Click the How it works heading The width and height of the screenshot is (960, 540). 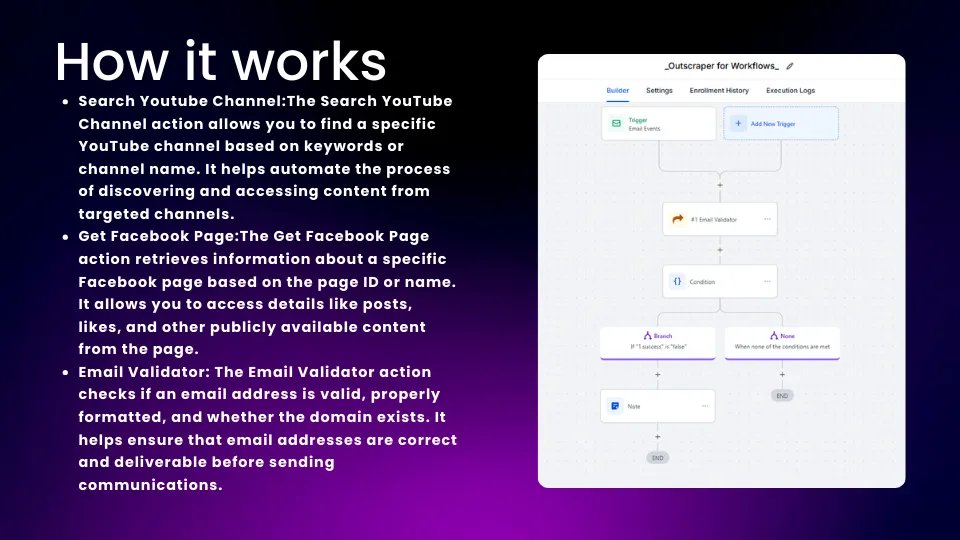220,61
